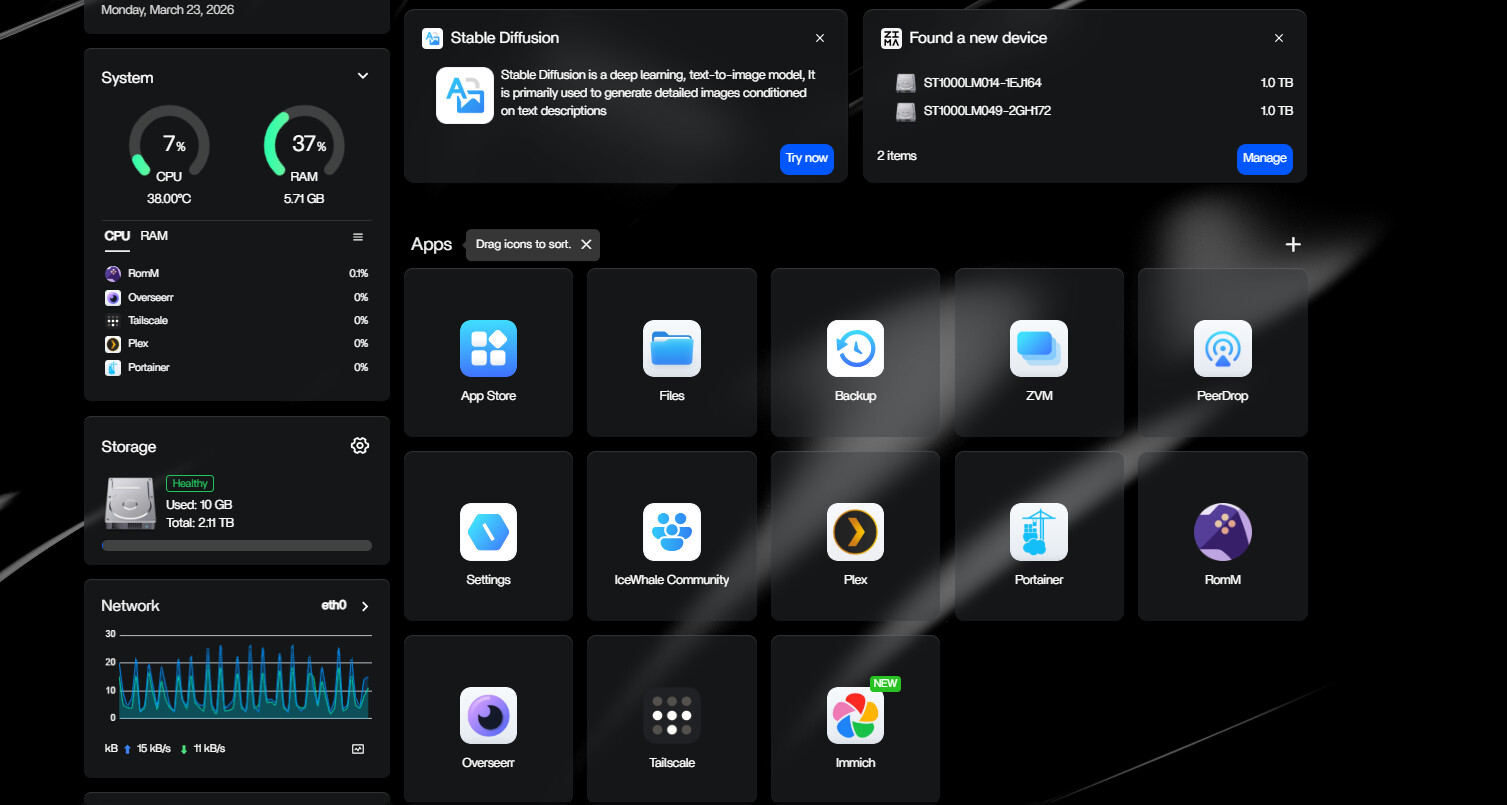Click the storage usage progress bar

coord(237,546)
